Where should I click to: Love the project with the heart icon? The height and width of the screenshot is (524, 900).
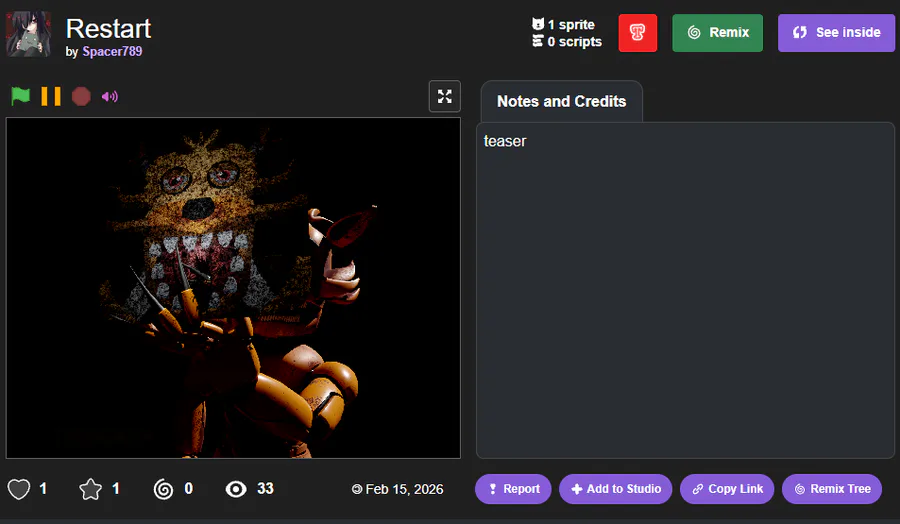(19, 489)
